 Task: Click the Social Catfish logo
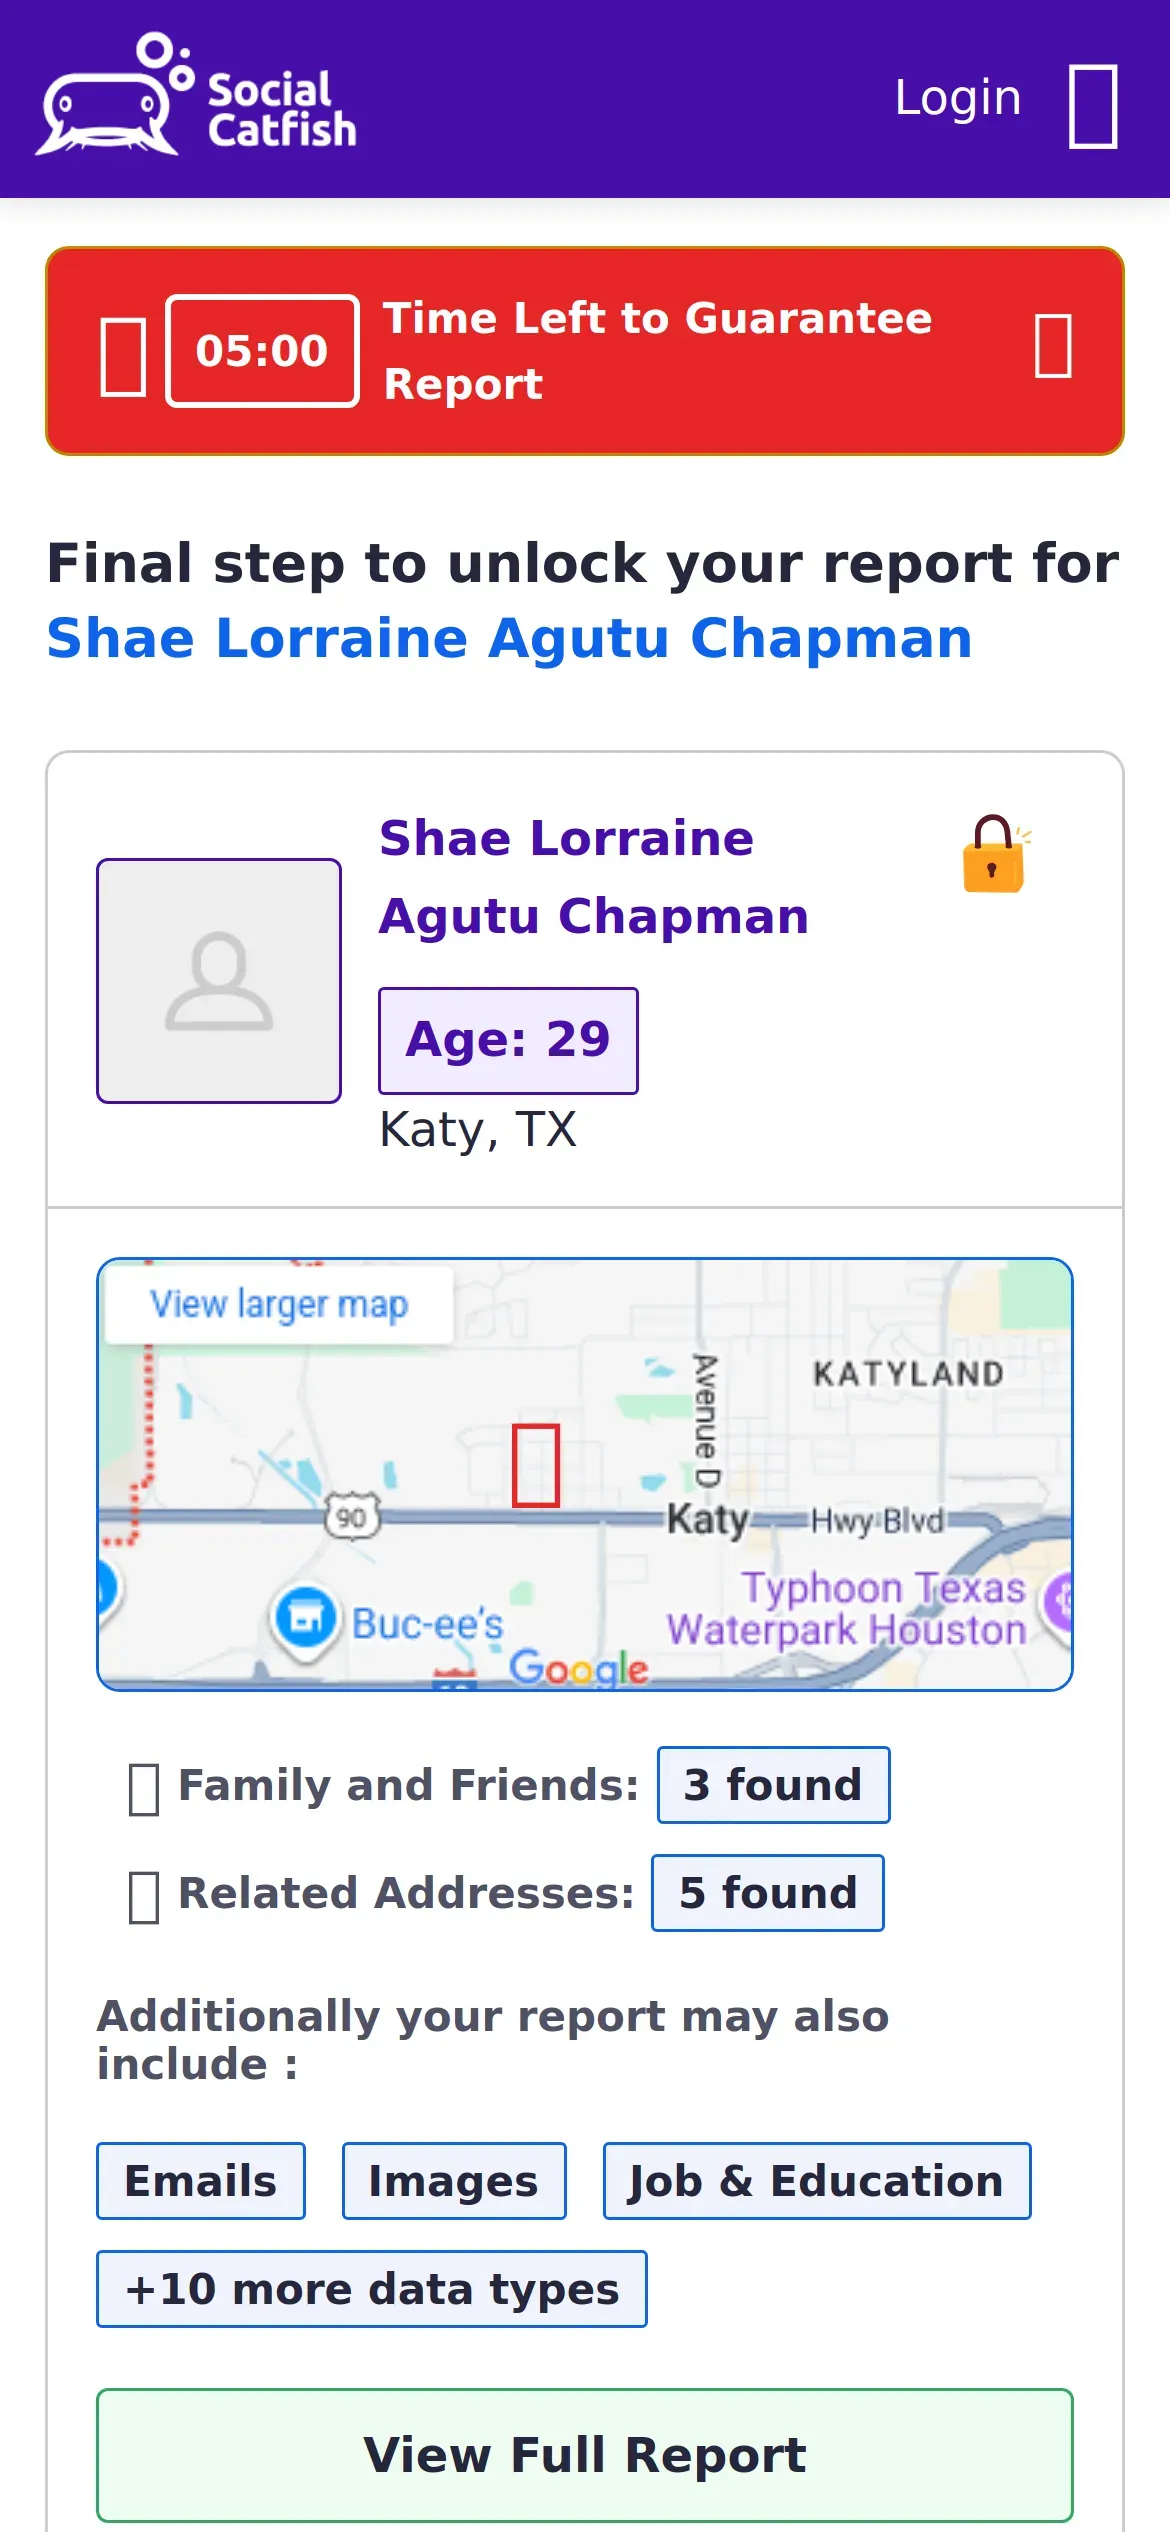click(196, 96)
